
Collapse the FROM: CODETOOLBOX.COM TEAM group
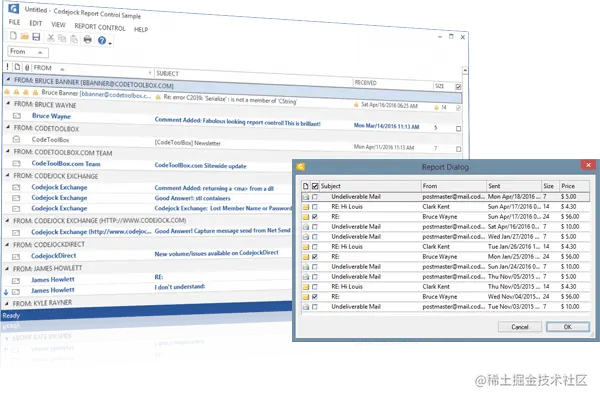tap(8, 151)
